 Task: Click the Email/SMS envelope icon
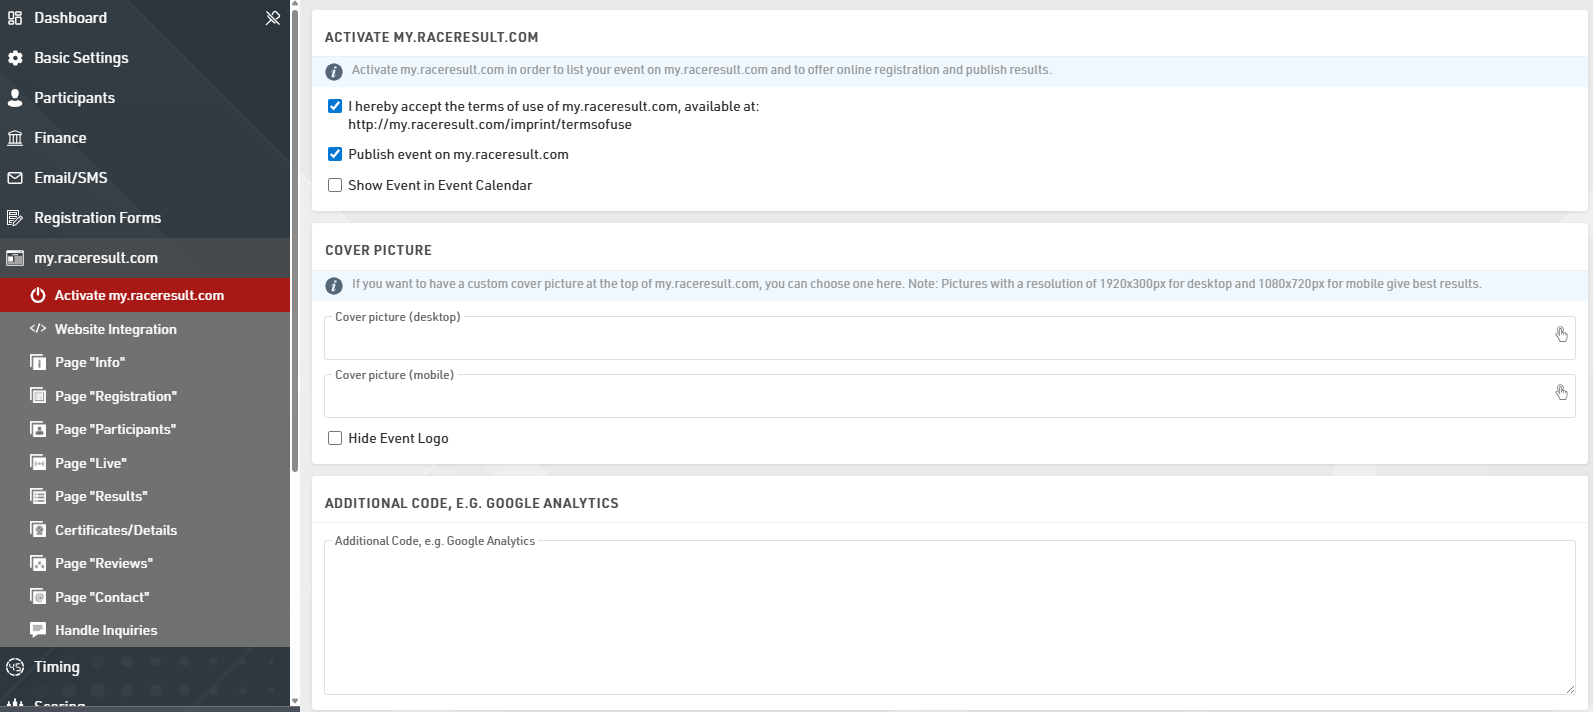point(15,178)
